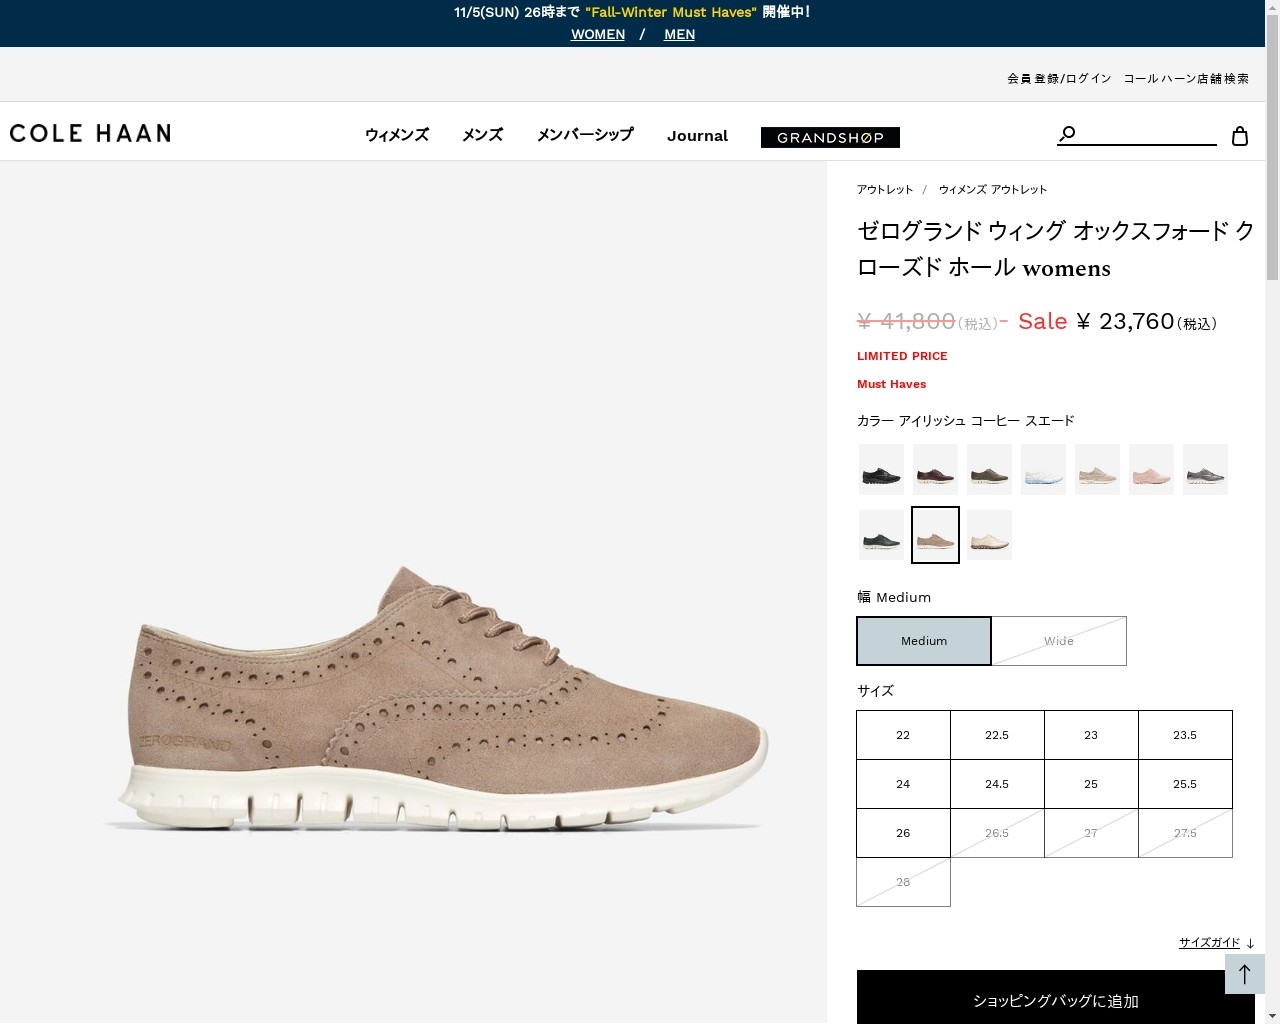Pick size 25.5
This screenshot has height=1024, width=1280.
click(1185, 784)
